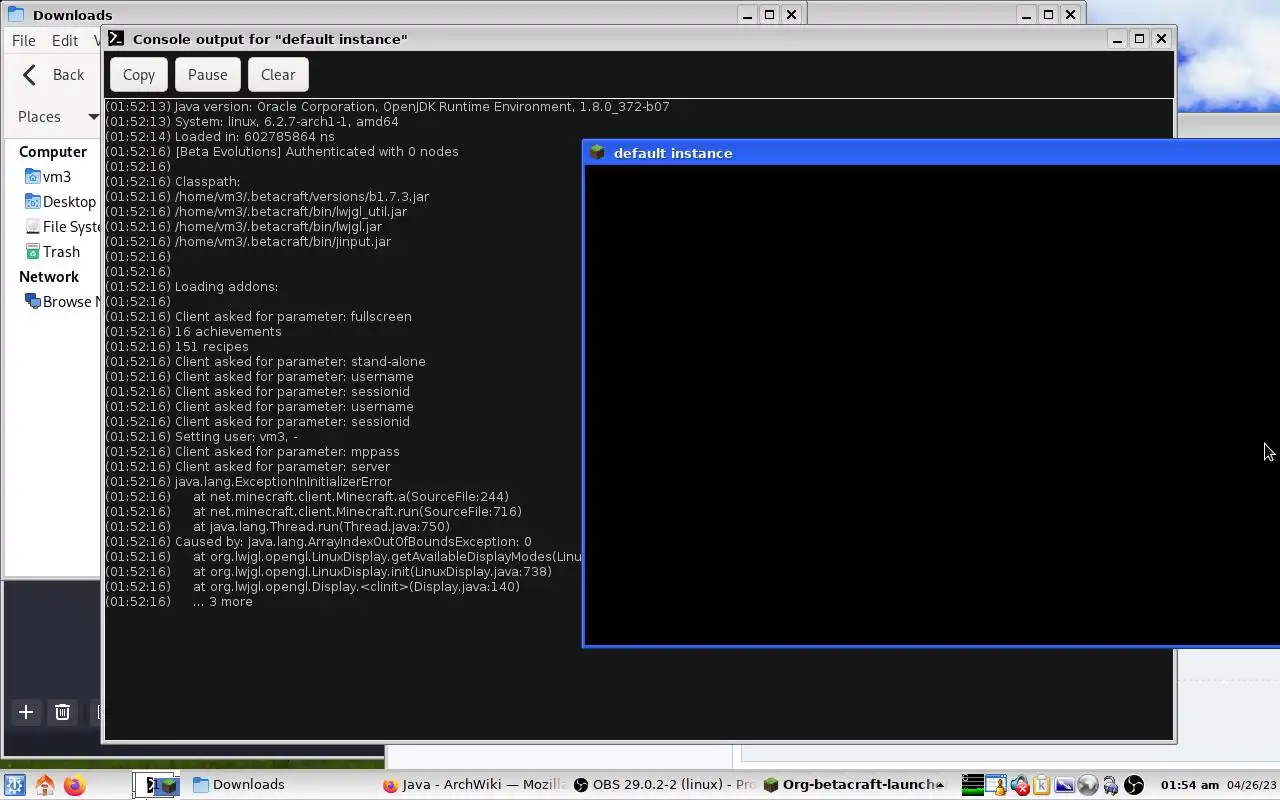Open the clipboard manager tray icon
The image size is (1280, 800).
click(x=1041, y=785)
